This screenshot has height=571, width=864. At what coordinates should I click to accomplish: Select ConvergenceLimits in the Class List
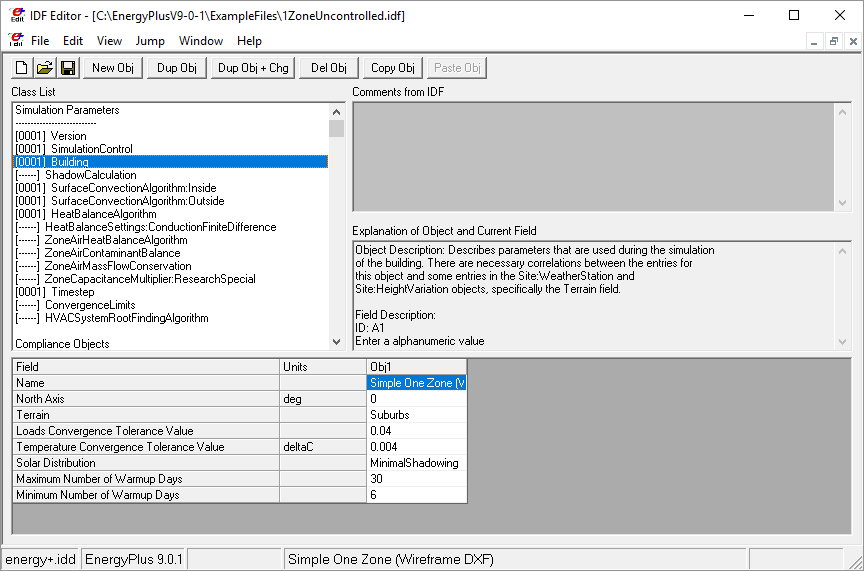[171, 305]
